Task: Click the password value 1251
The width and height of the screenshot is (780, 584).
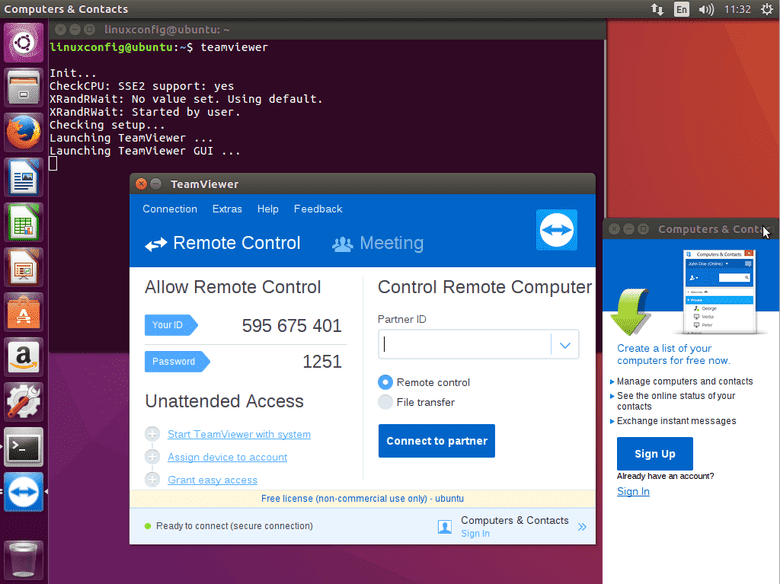Action: (x=322, y=362)
